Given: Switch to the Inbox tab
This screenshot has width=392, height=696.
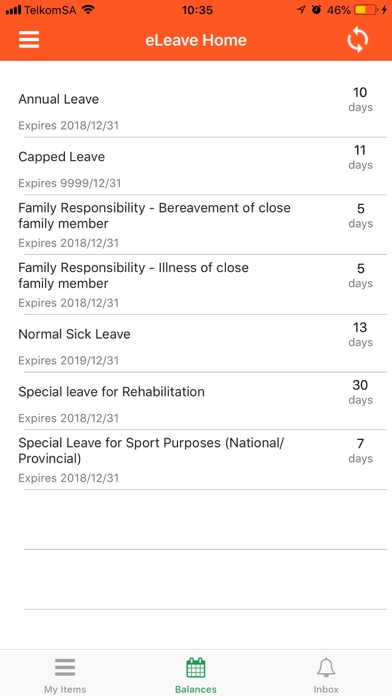Looking at the screenshot, I should point(326,673).
